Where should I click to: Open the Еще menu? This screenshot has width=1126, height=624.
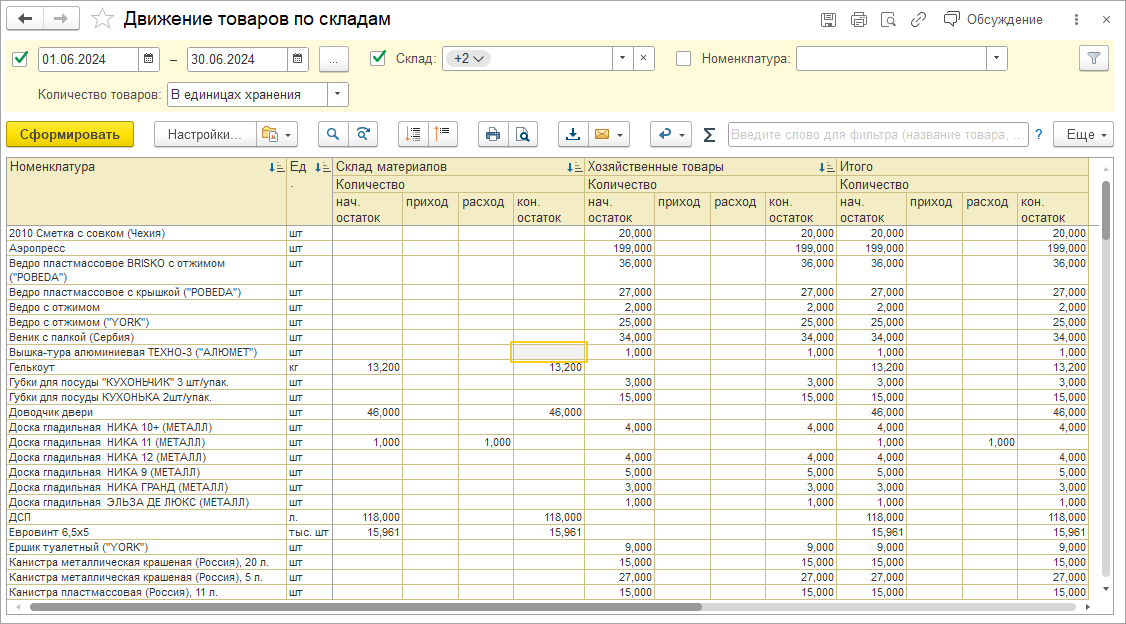point(1083,134)
